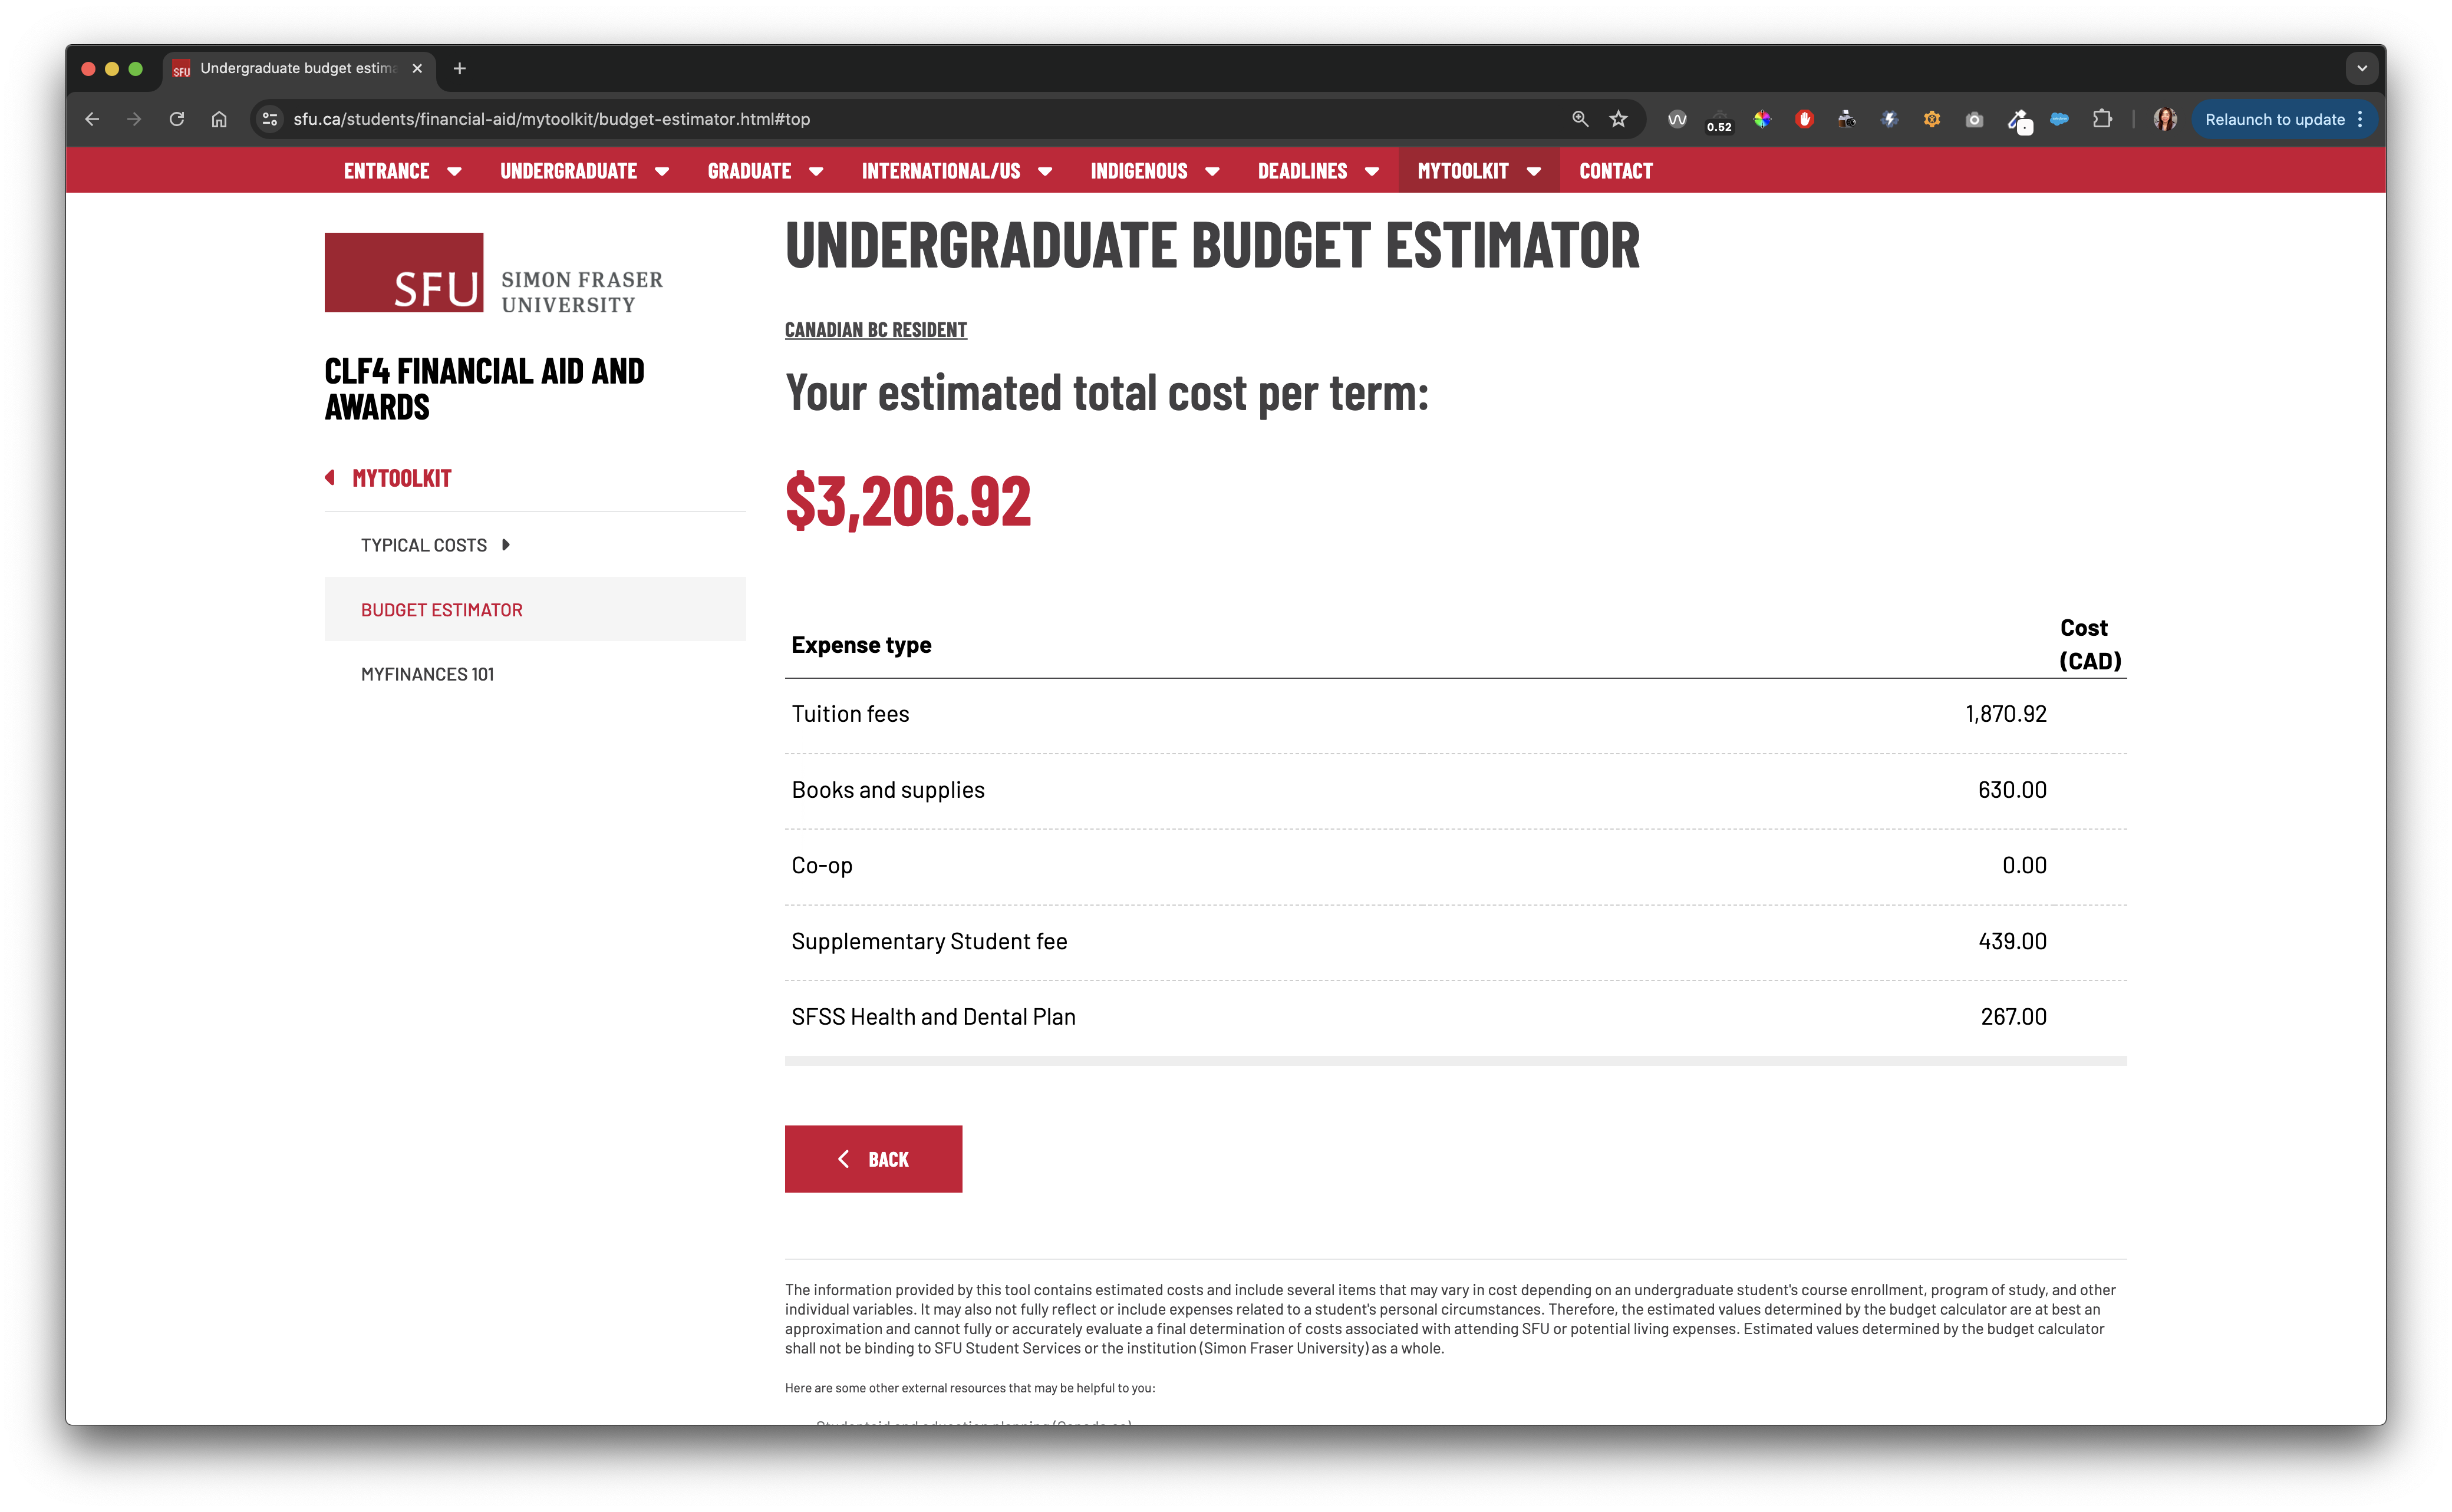Click the URL address field
The image size is (2452, 1512).
point(900,119)
